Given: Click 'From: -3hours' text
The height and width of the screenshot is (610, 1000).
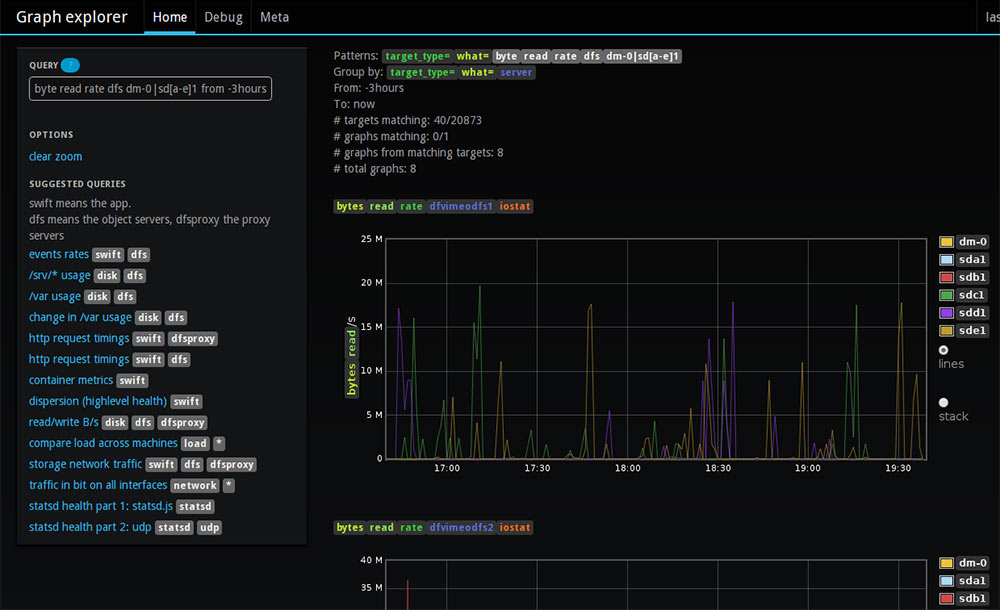Looking at the screenshot, I should [x=369, y=88].
